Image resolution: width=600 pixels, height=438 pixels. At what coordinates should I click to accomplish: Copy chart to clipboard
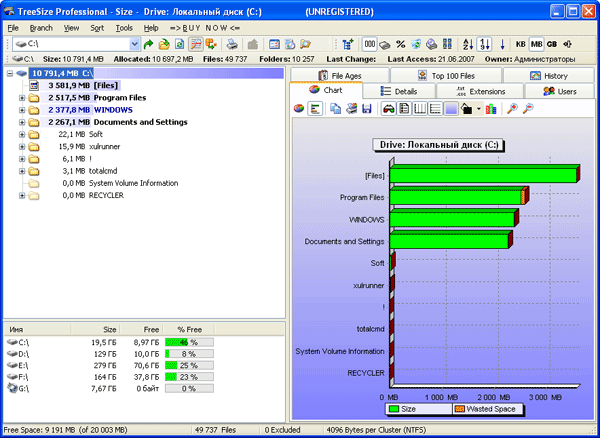point(335,108)
